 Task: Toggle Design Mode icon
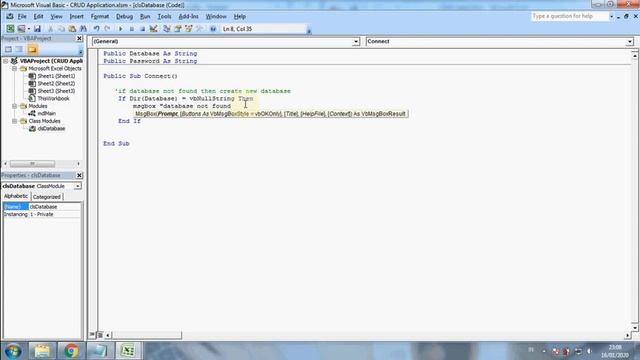pyautogui.click(x=153, y=29)
